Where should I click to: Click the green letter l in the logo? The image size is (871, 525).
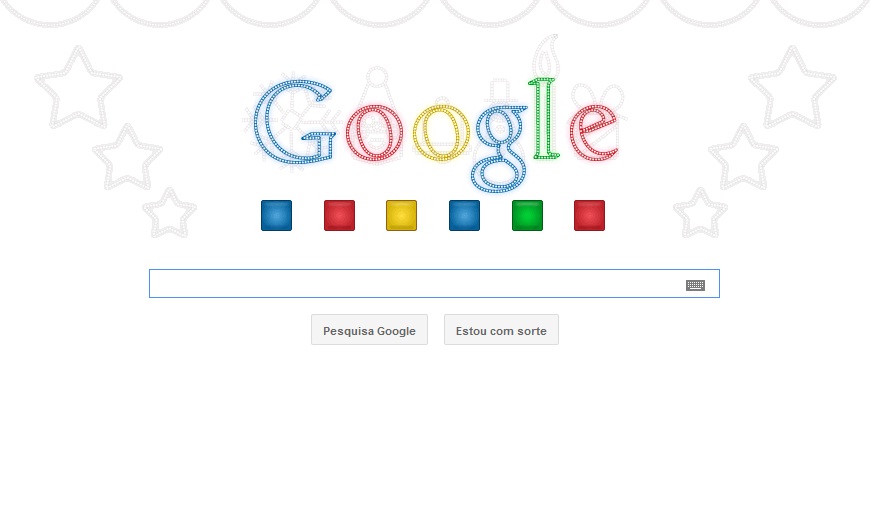pos(544,118)
